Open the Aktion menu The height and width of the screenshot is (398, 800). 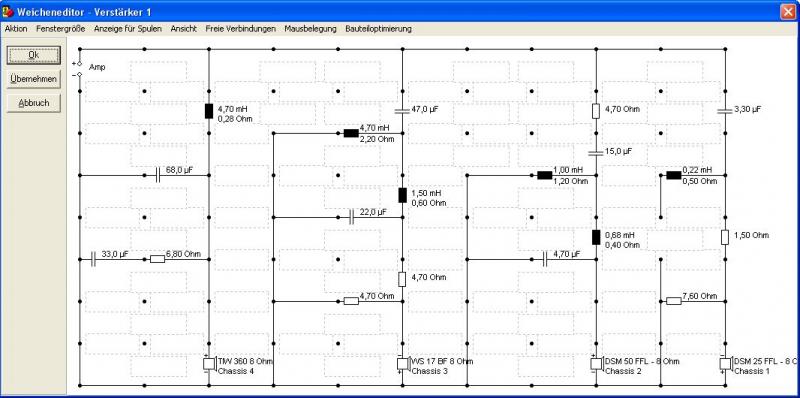[16, 29]
